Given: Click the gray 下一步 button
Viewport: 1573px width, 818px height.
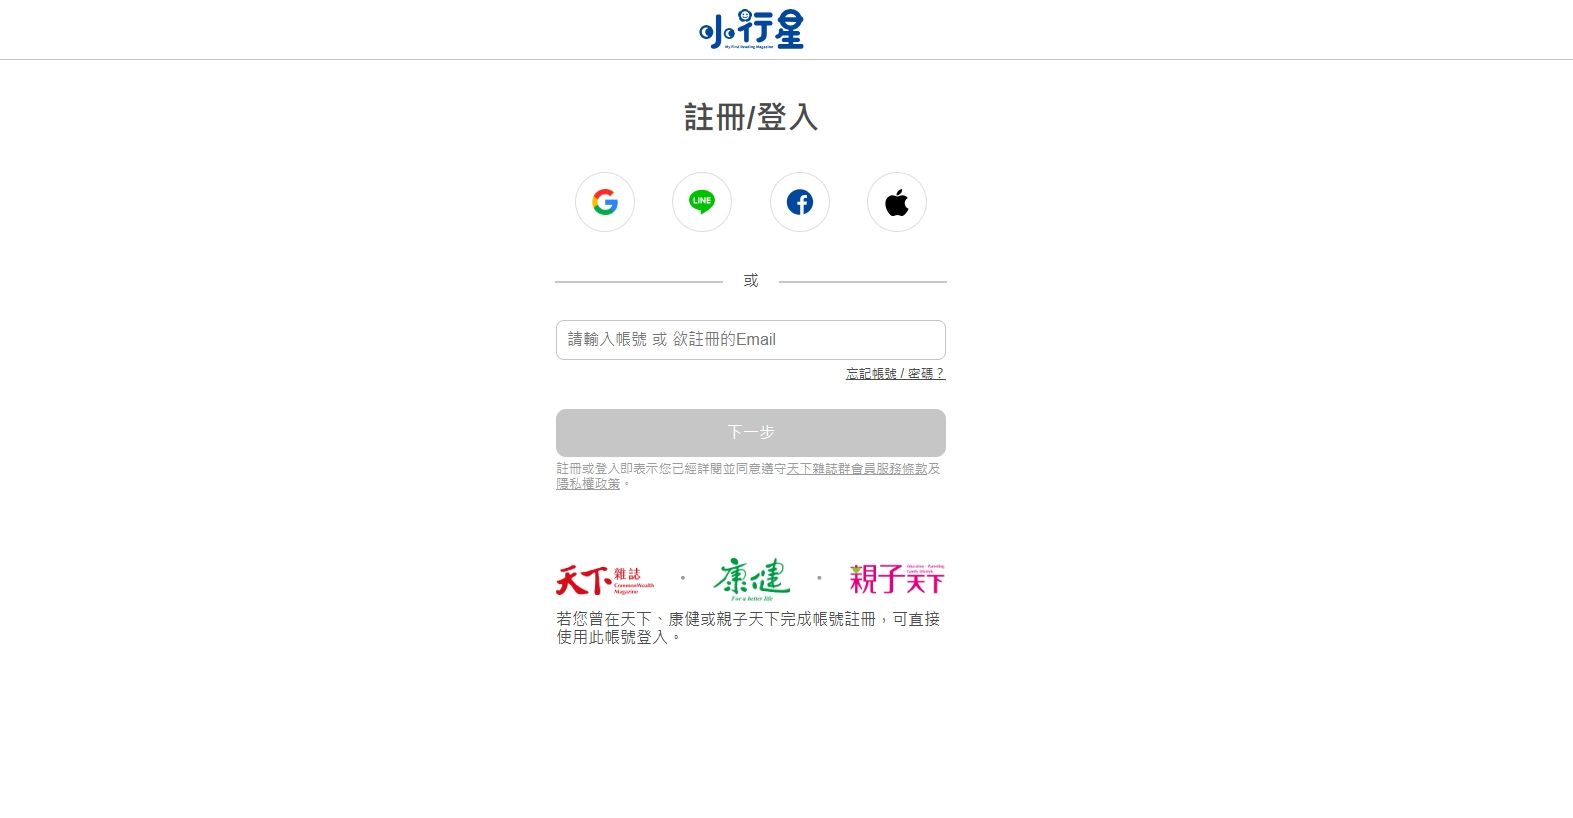Looking at the screenshot, I should pos(751,433).
